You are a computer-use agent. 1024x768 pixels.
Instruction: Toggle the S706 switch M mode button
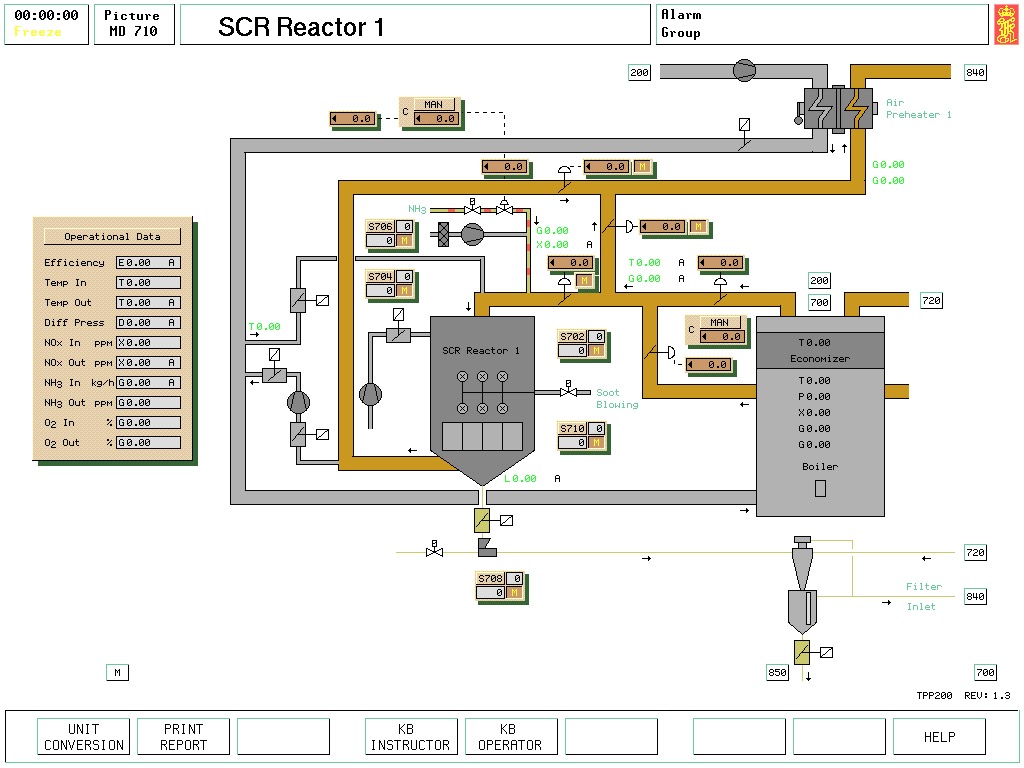coord(405,240)
